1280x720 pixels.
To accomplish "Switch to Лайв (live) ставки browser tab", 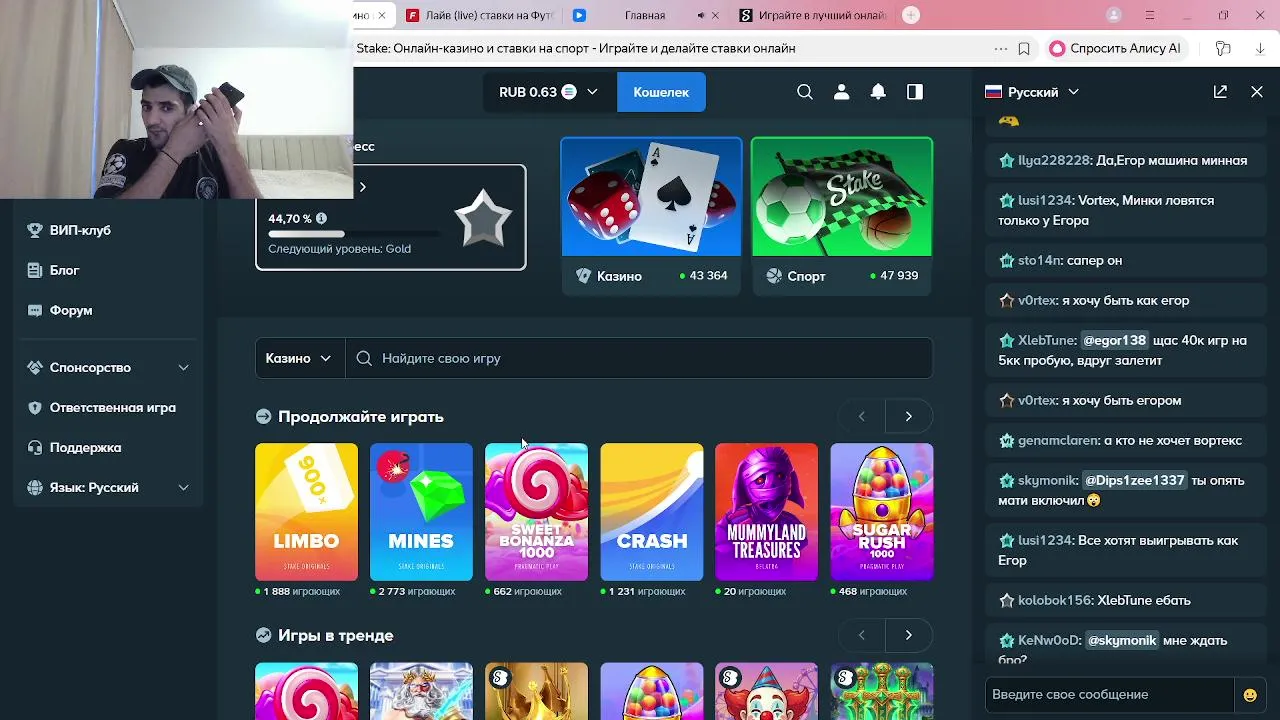I will [x=478, y=15].
